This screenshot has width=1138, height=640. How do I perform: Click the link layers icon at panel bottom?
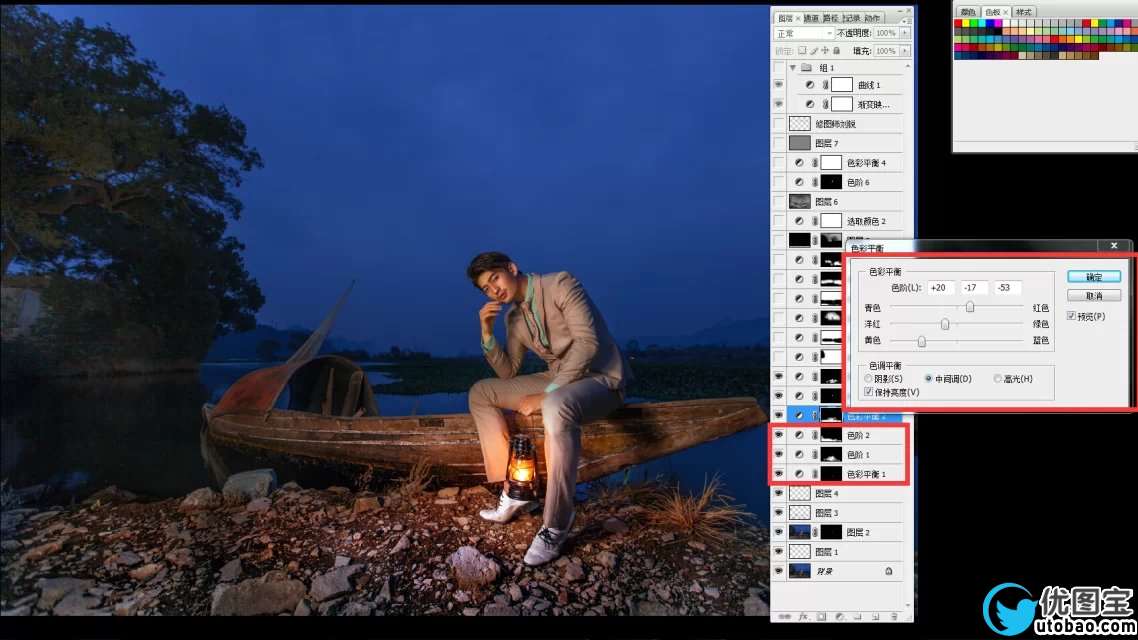pyautogui.click(x=785, y=617)
